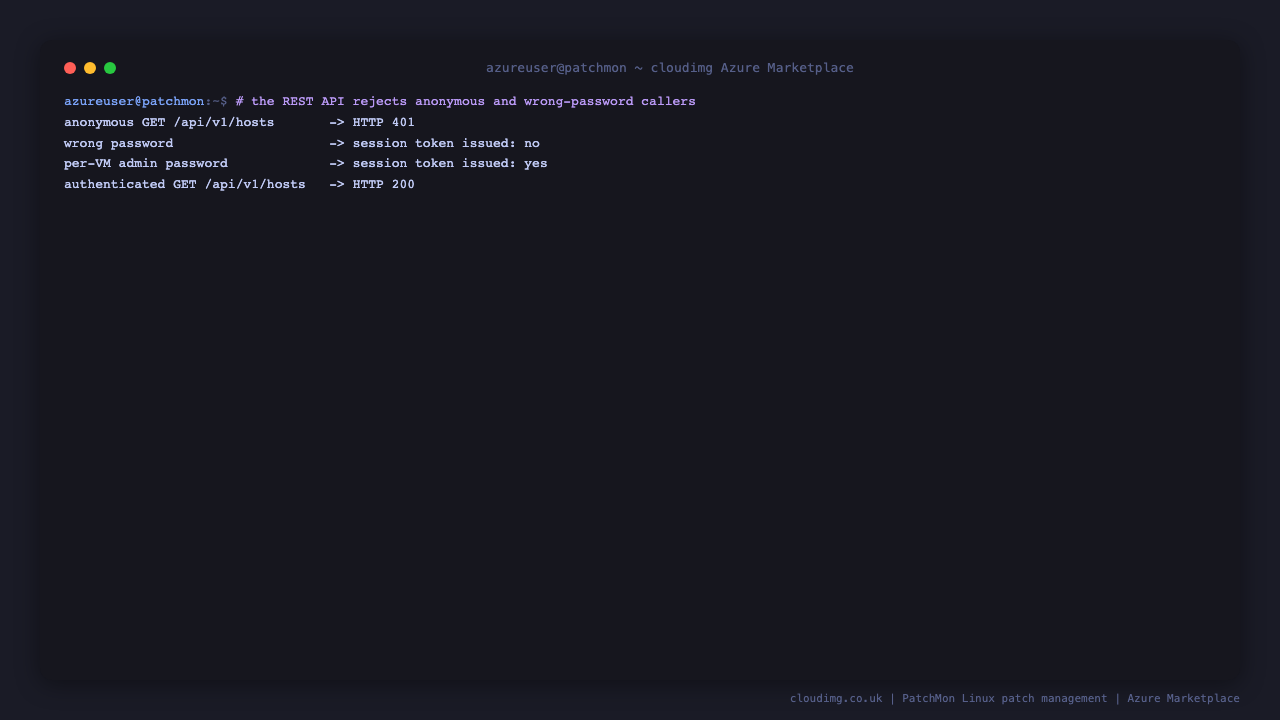Click 'session token issued: yes' output
Screen dimensions: 1280x720
click(x=450, y=164)
